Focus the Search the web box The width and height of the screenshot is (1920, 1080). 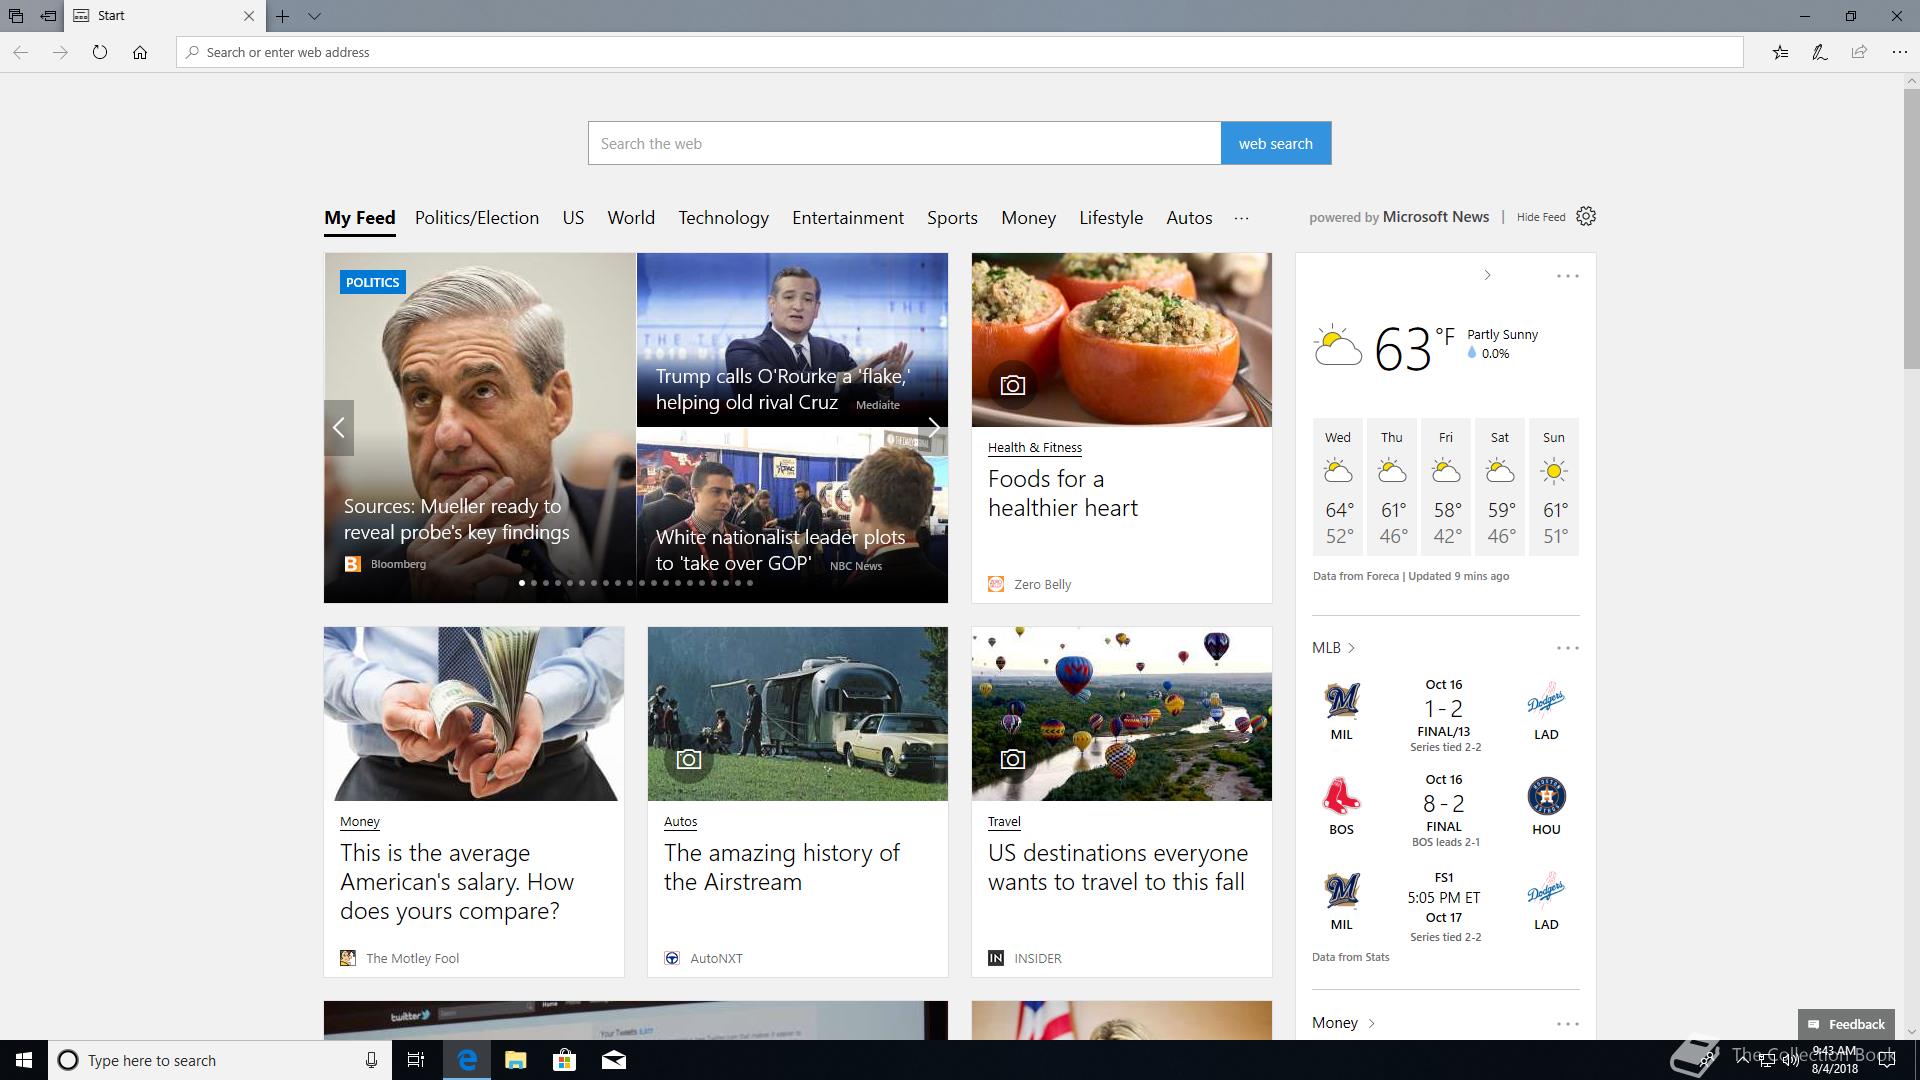[x=904, y=143]
